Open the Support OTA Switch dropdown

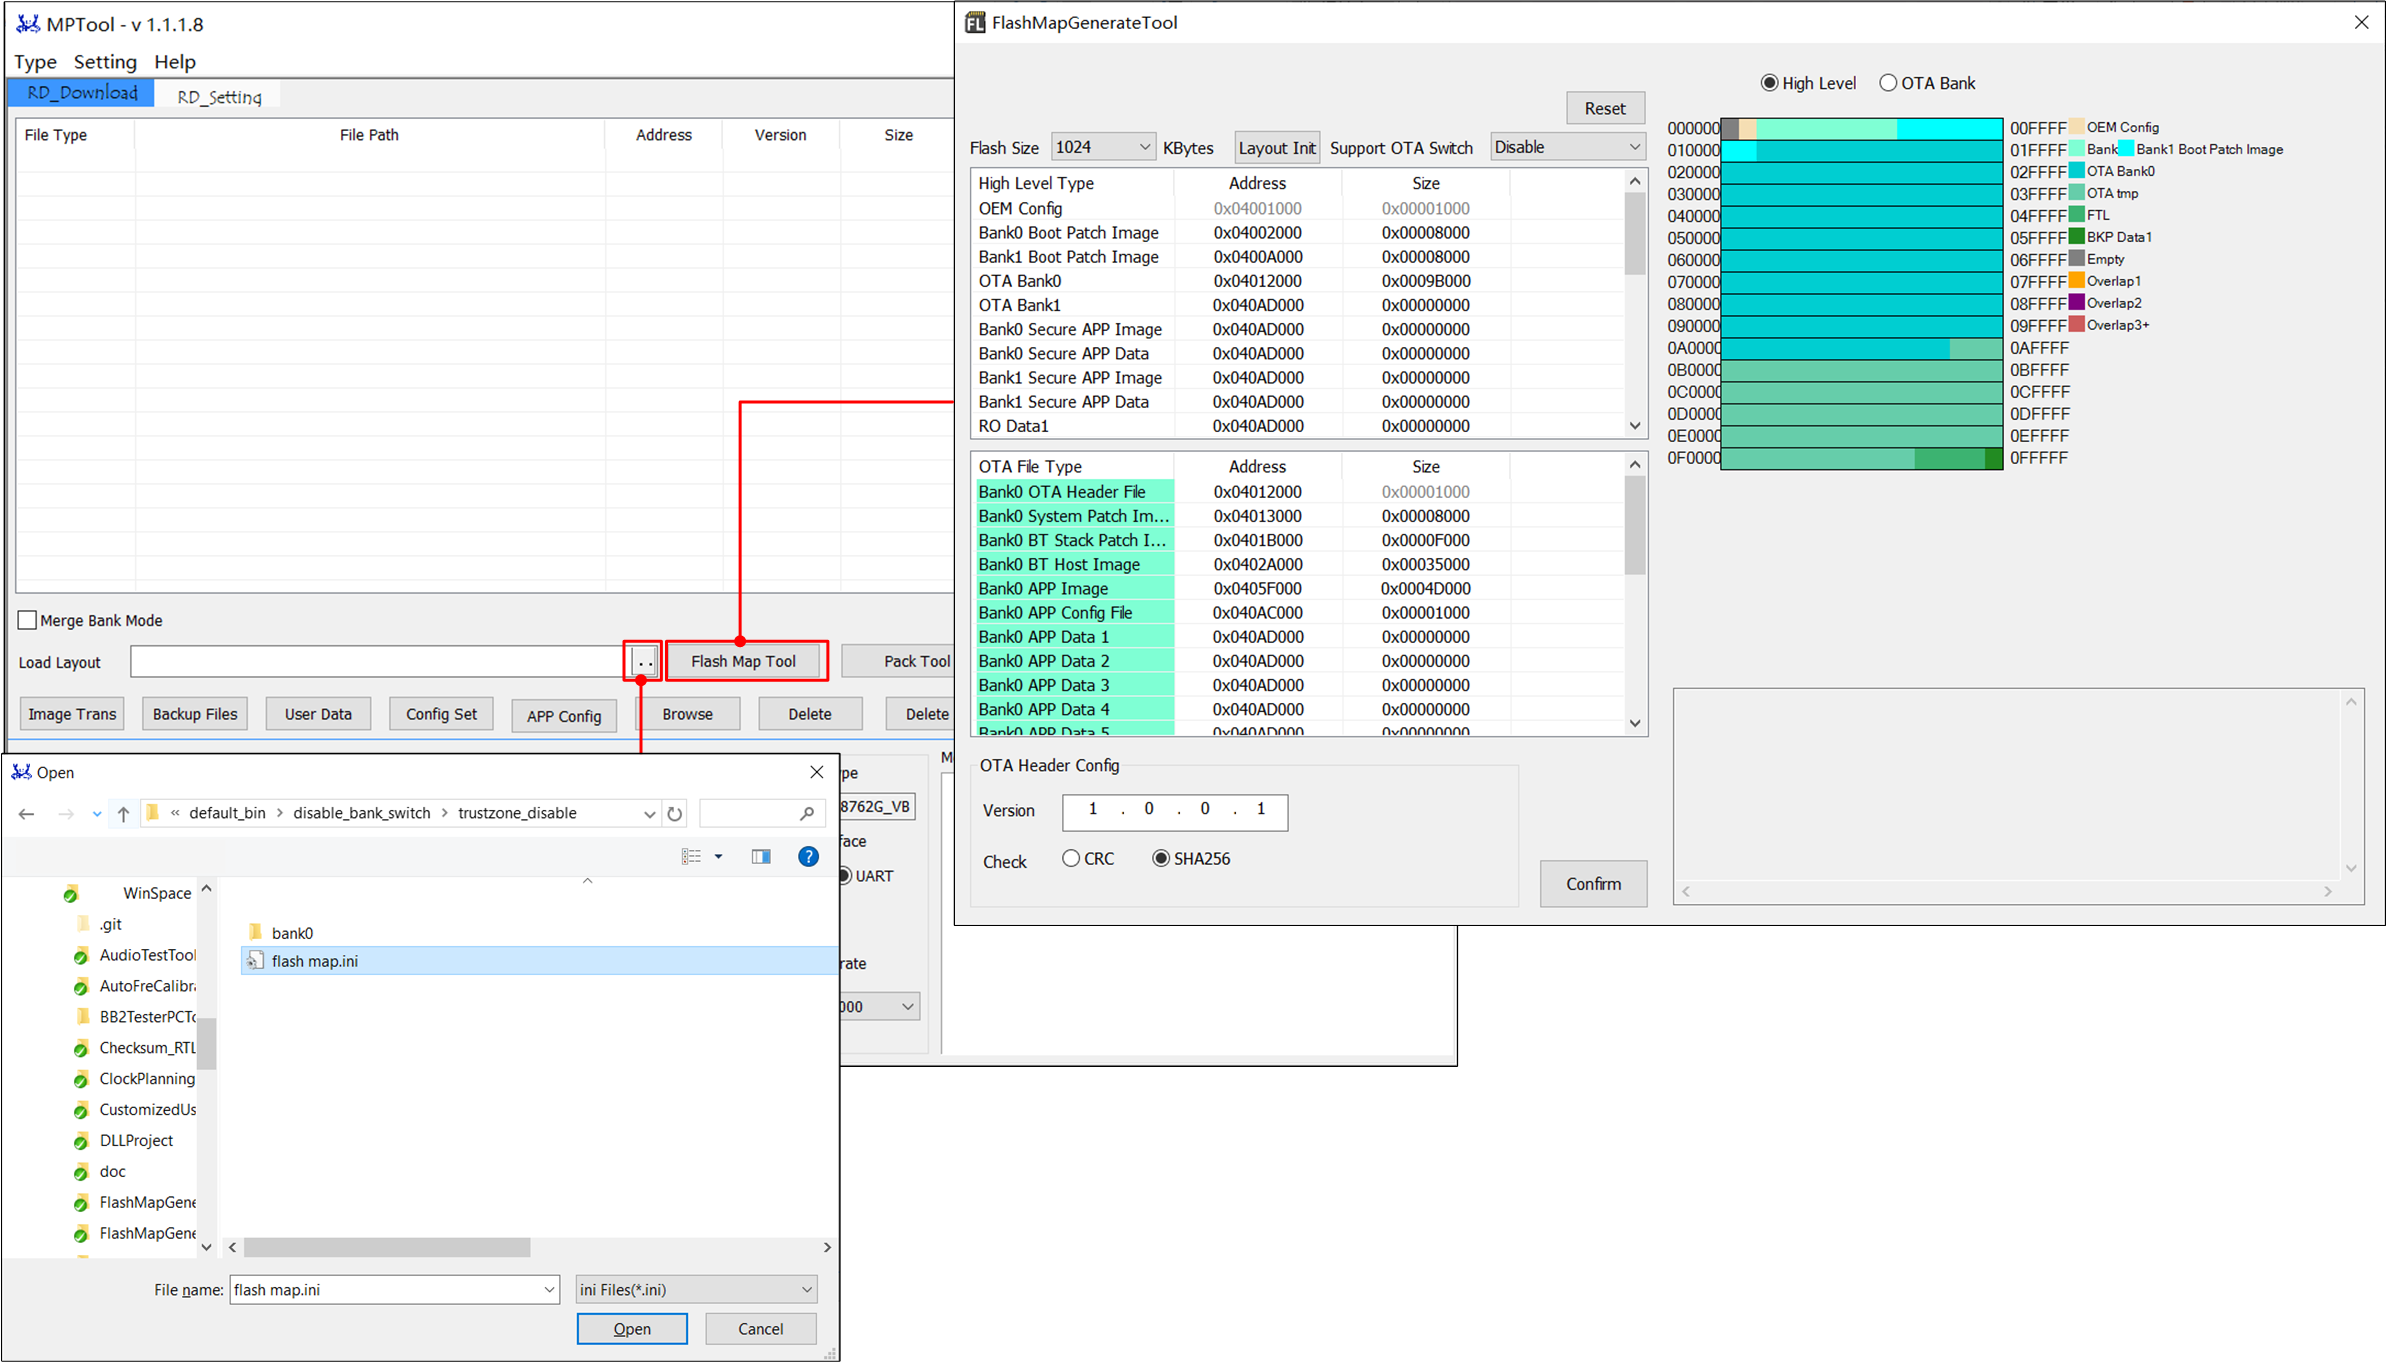click(x=1633, y=148)
